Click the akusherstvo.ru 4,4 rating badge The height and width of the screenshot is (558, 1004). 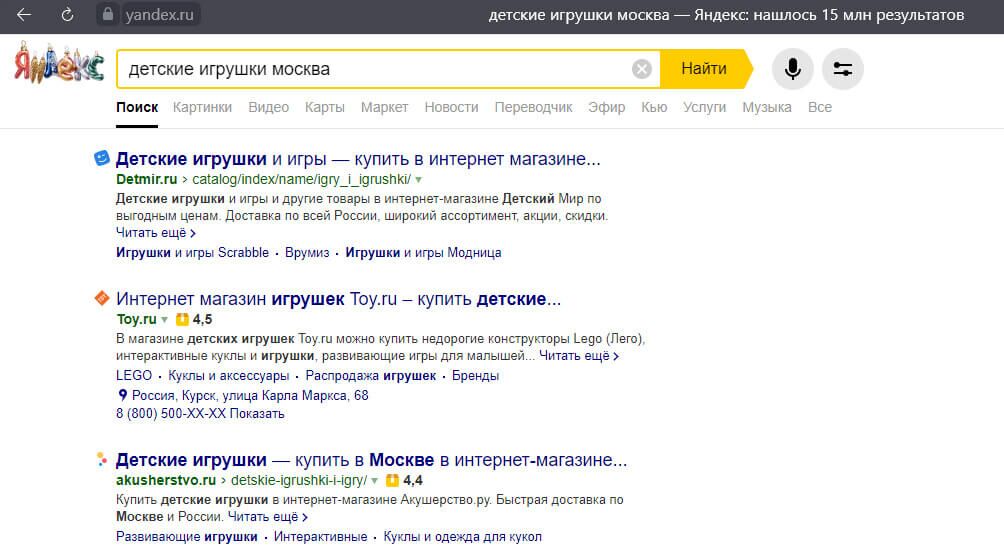405,480
